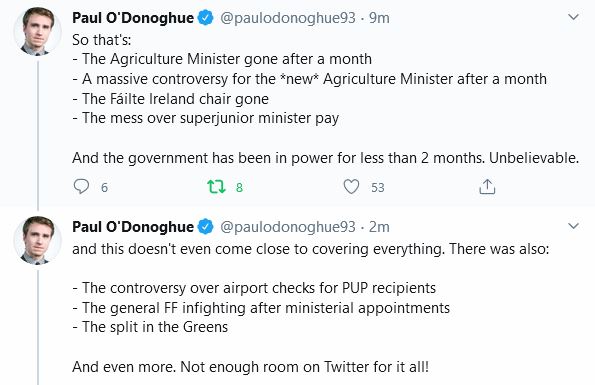Viewport: 595px width, 385px height.
Task: Click @paulodonoghue93 handle on the second tweet
Action: click(288, 227)
